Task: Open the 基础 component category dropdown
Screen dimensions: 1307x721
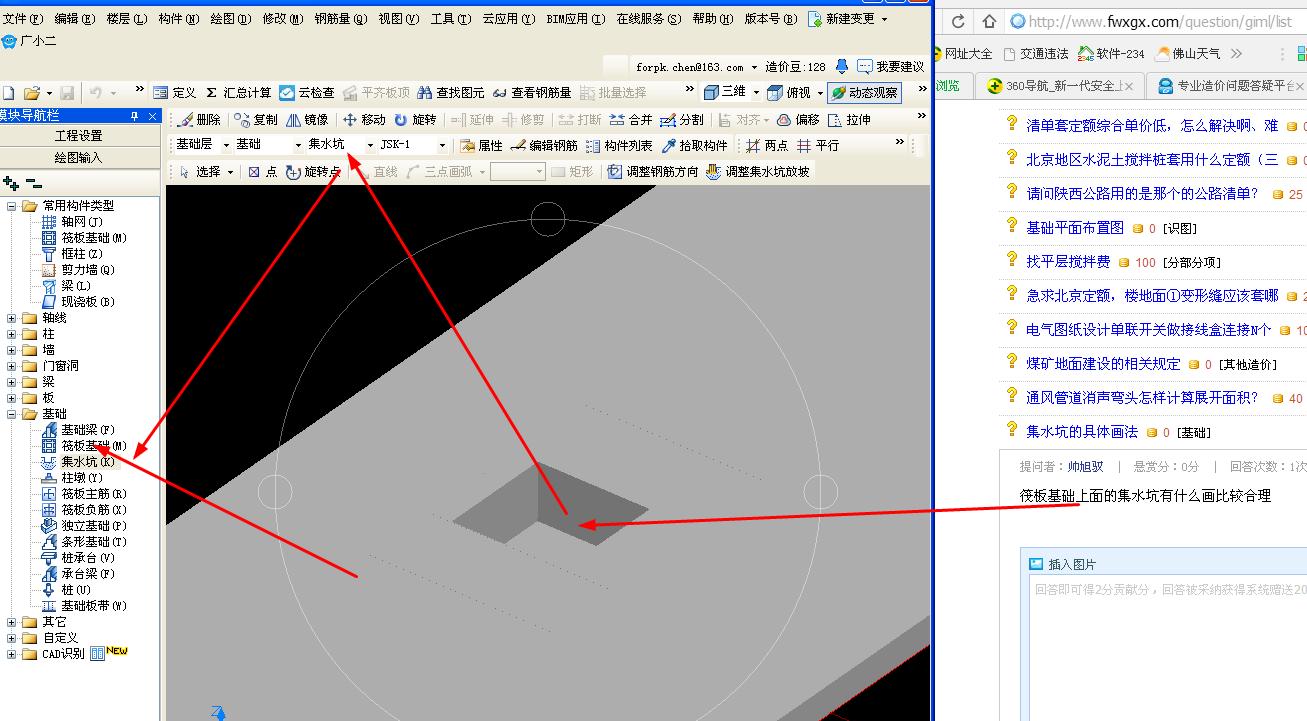Action: pos(298,145)
